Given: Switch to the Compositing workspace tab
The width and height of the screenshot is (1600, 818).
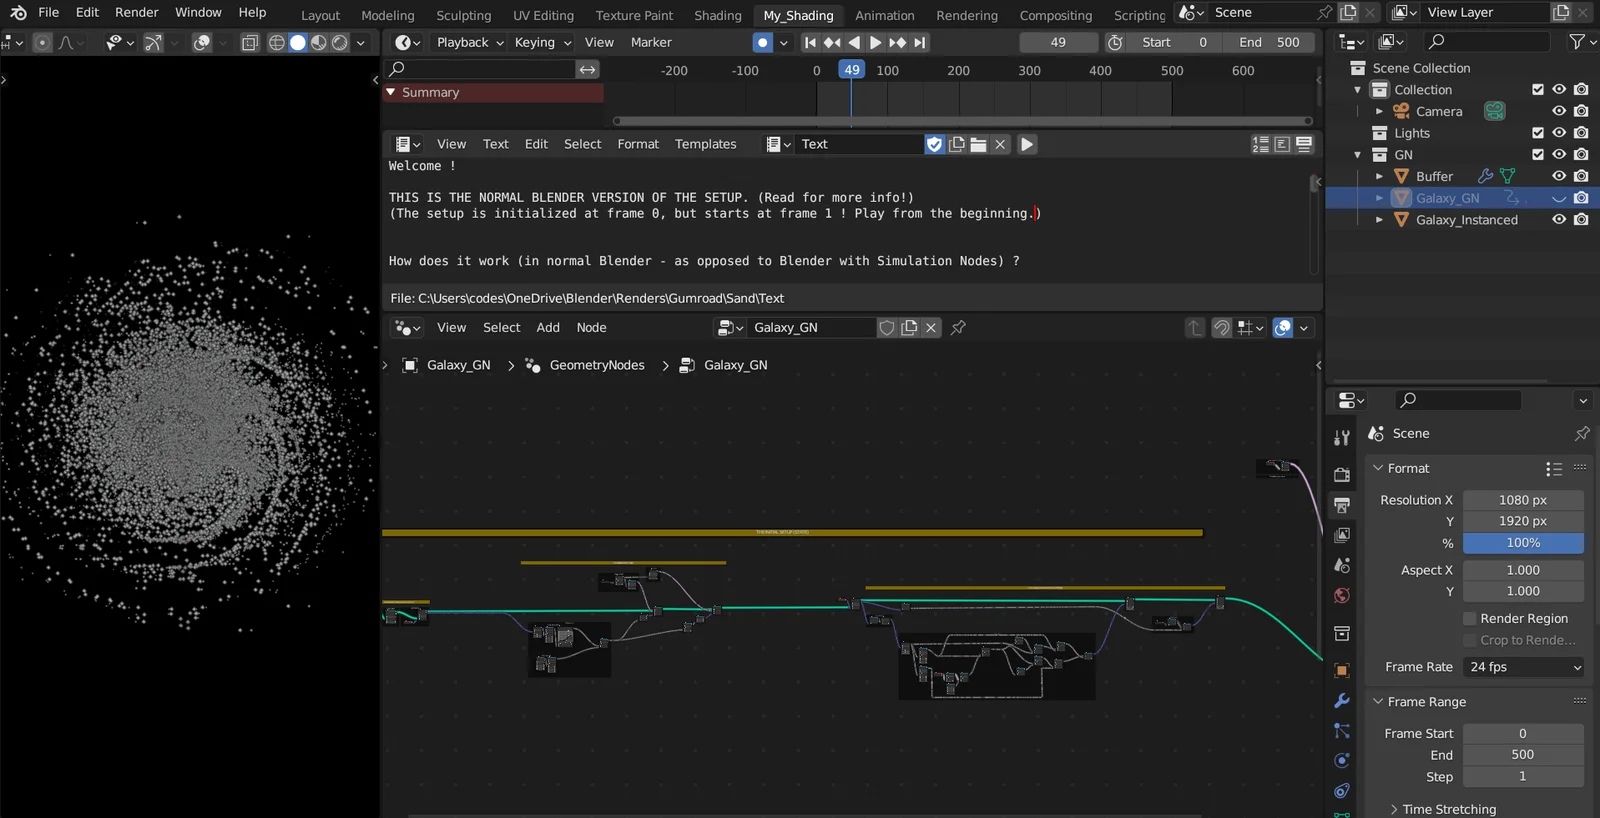Looking at the screenshot, I should click(x=1055, y=15).
